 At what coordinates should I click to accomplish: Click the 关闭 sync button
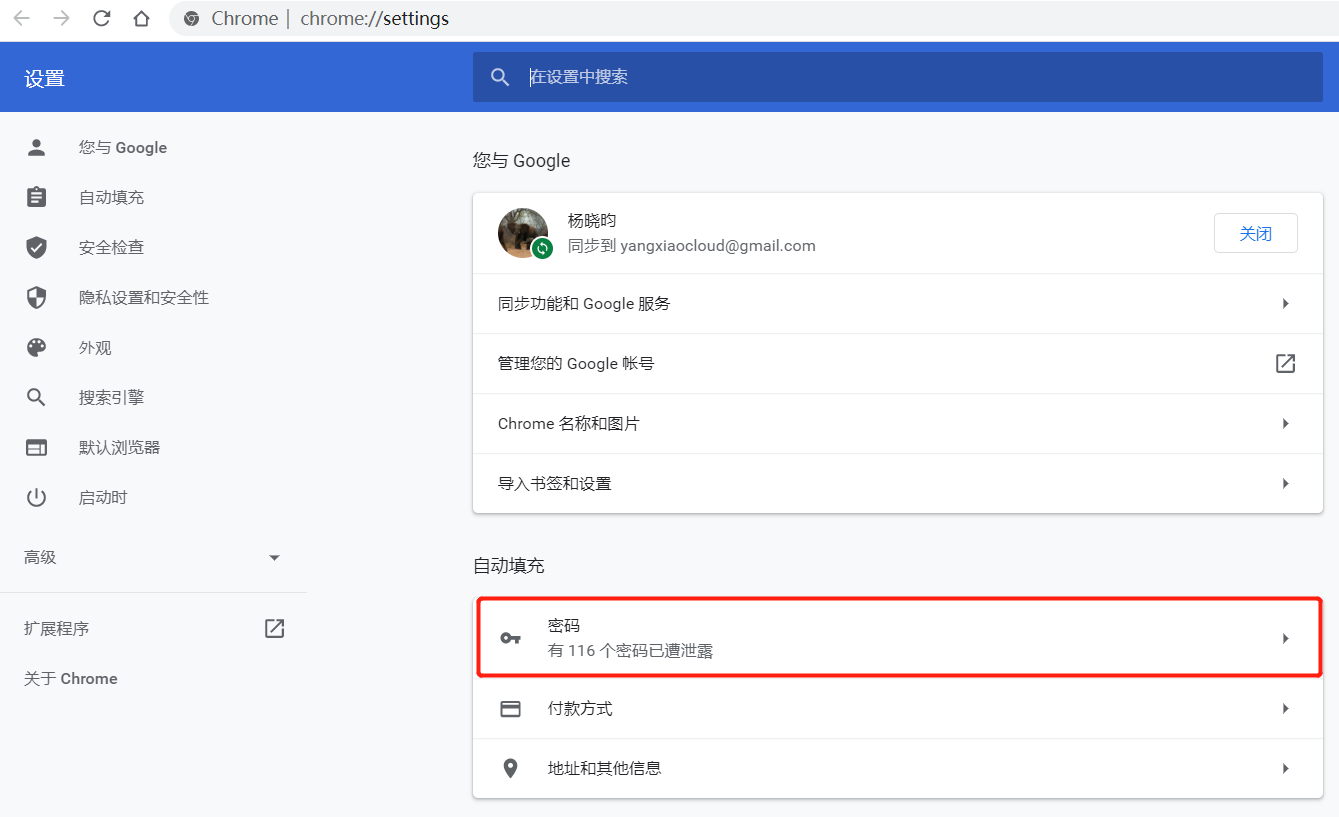click(x=1256, y=233)
